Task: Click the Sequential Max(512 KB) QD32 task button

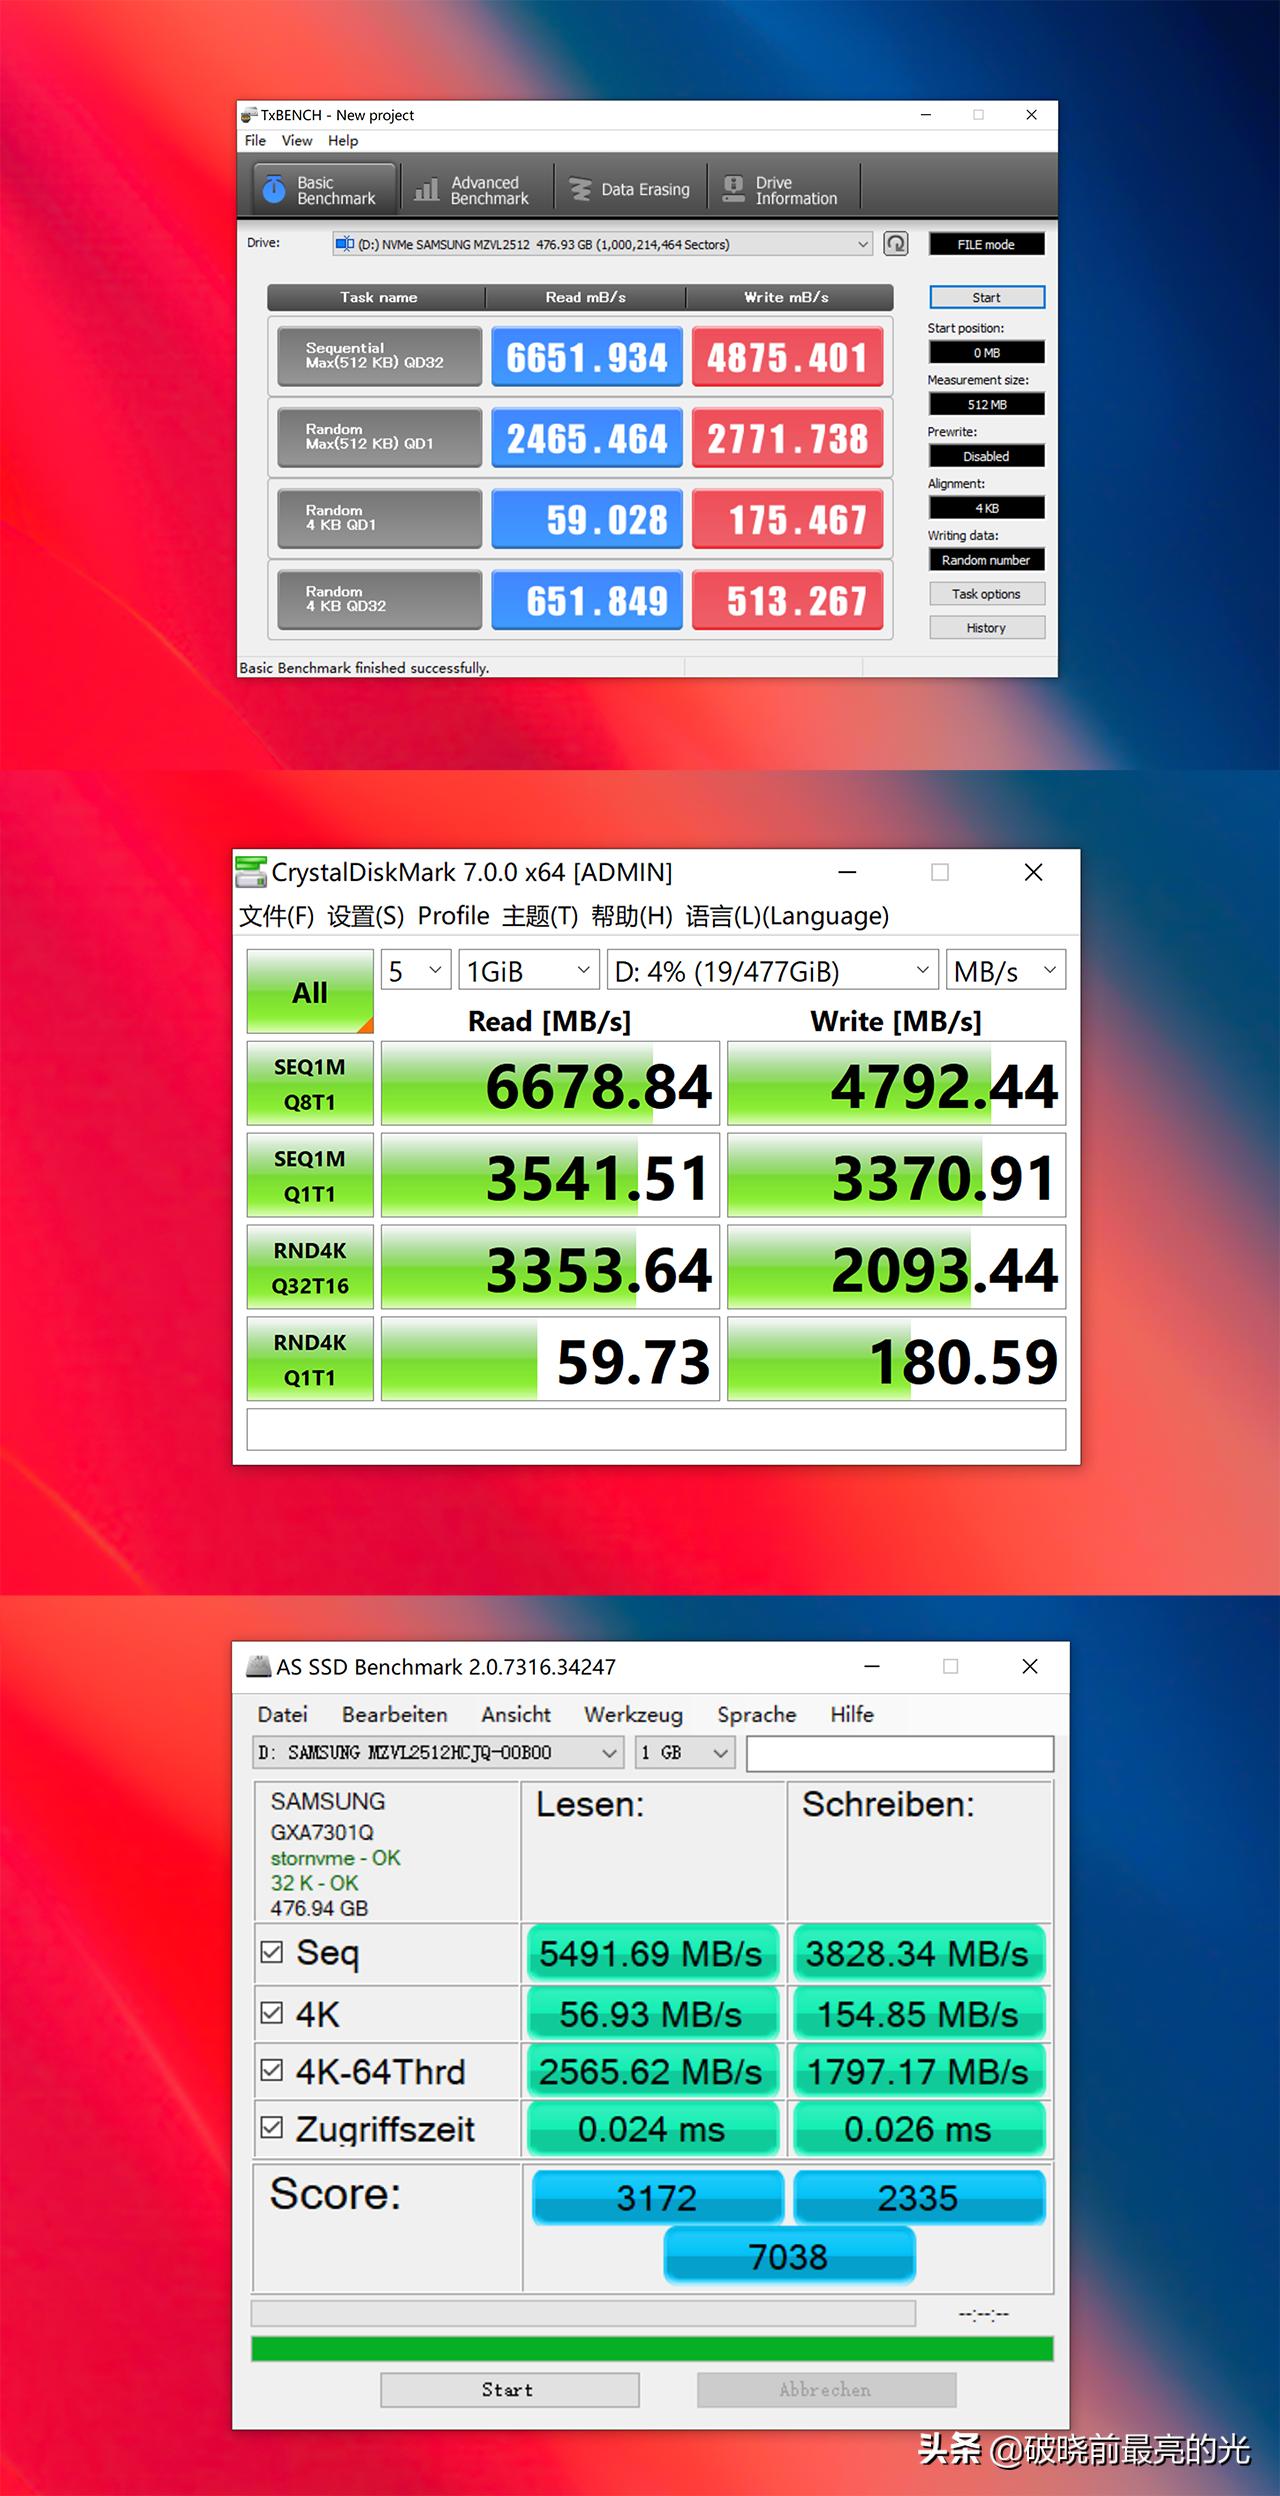Action: tap(379, 356)
